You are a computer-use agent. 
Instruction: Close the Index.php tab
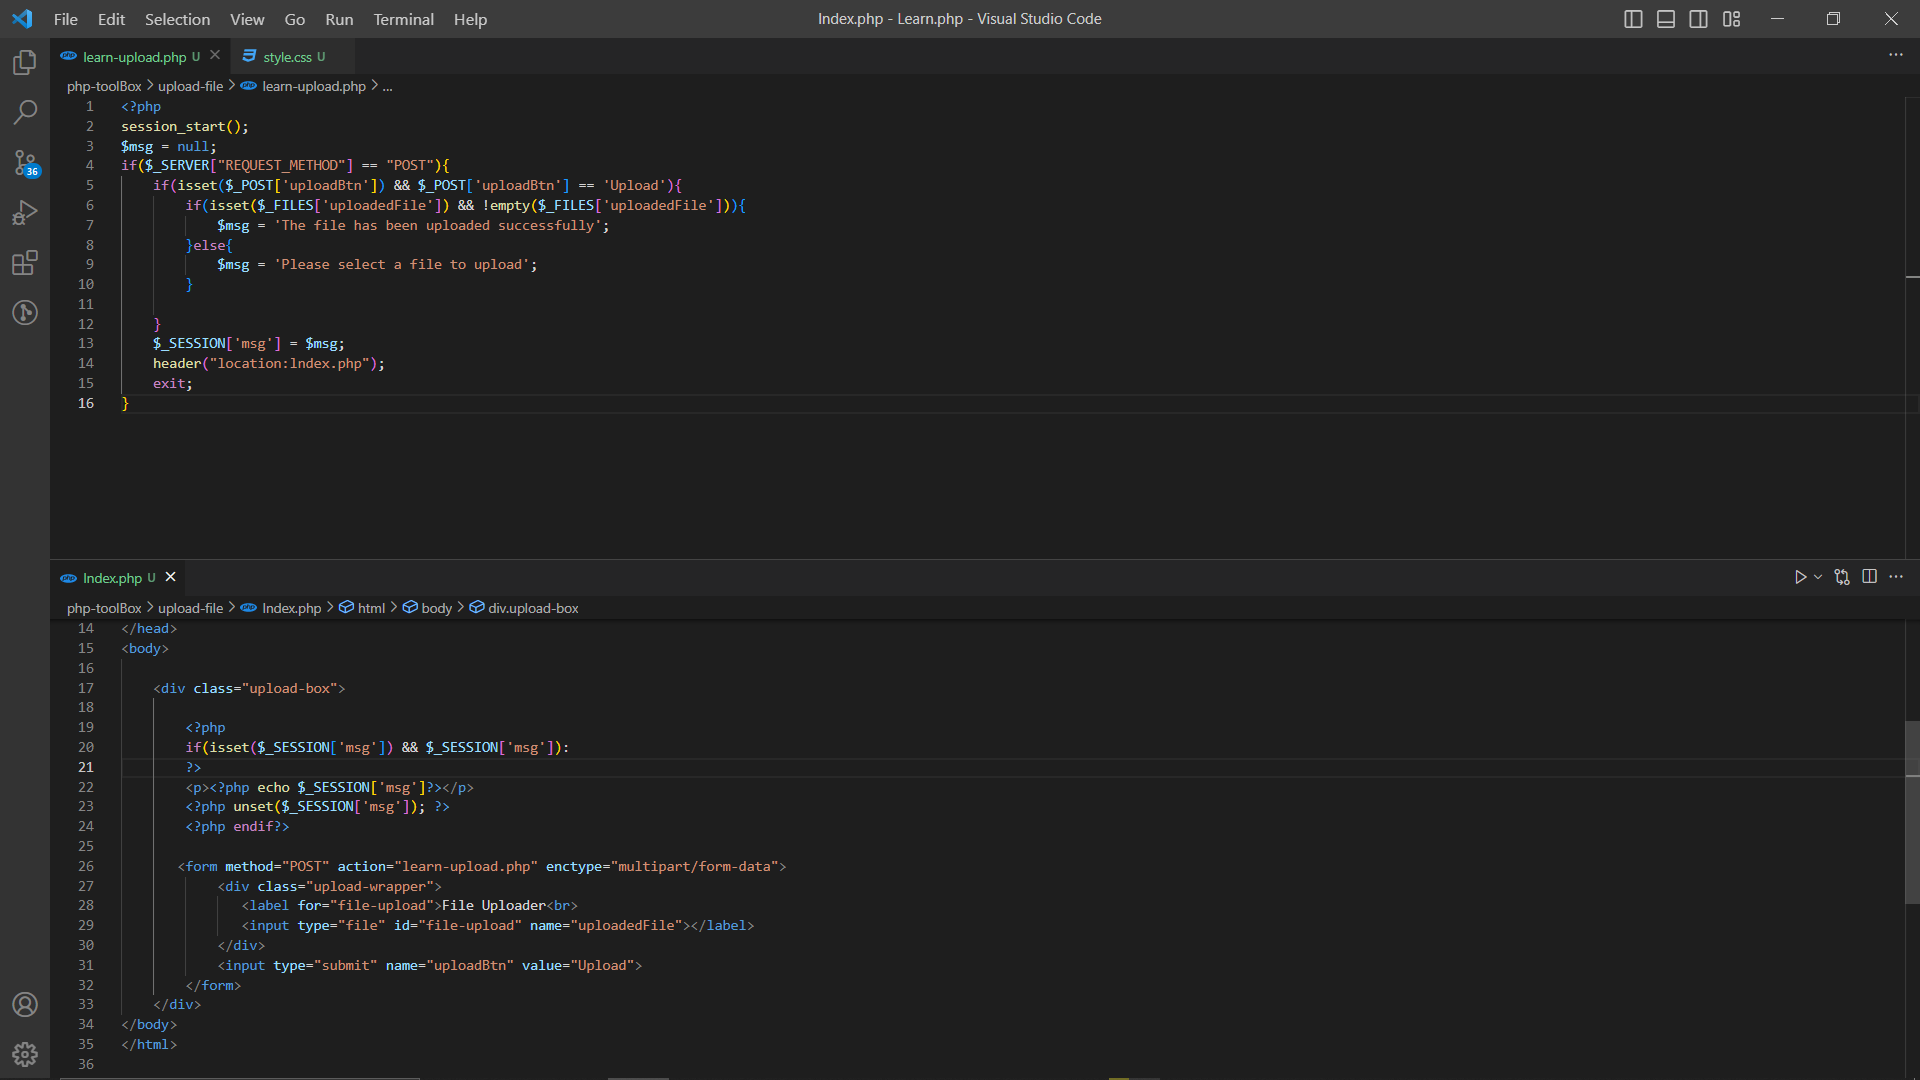(171, 577)
